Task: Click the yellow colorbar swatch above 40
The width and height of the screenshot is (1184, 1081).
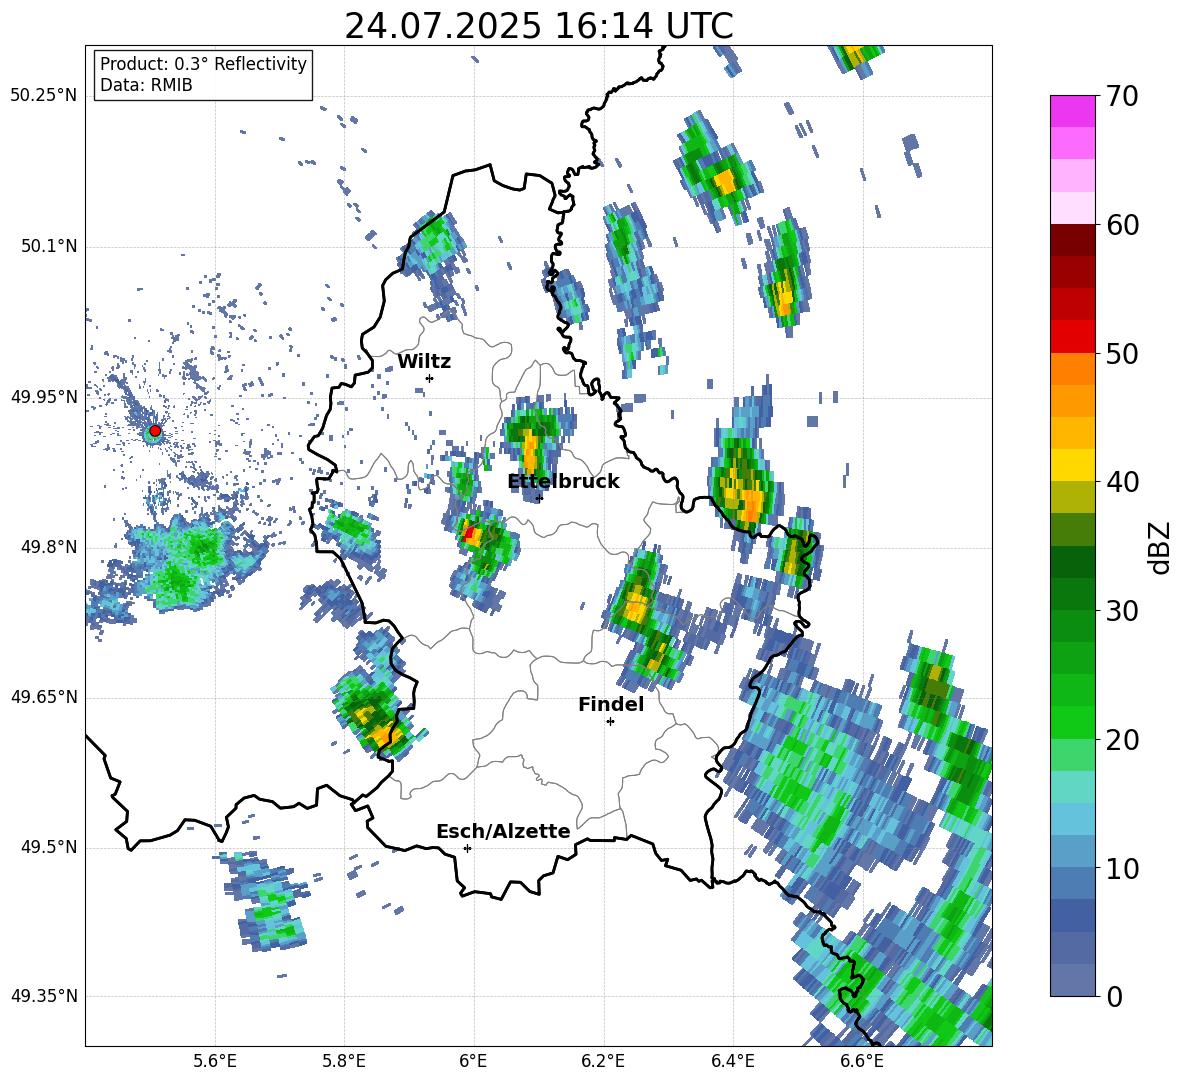Action: click(x=1072, y=465)
